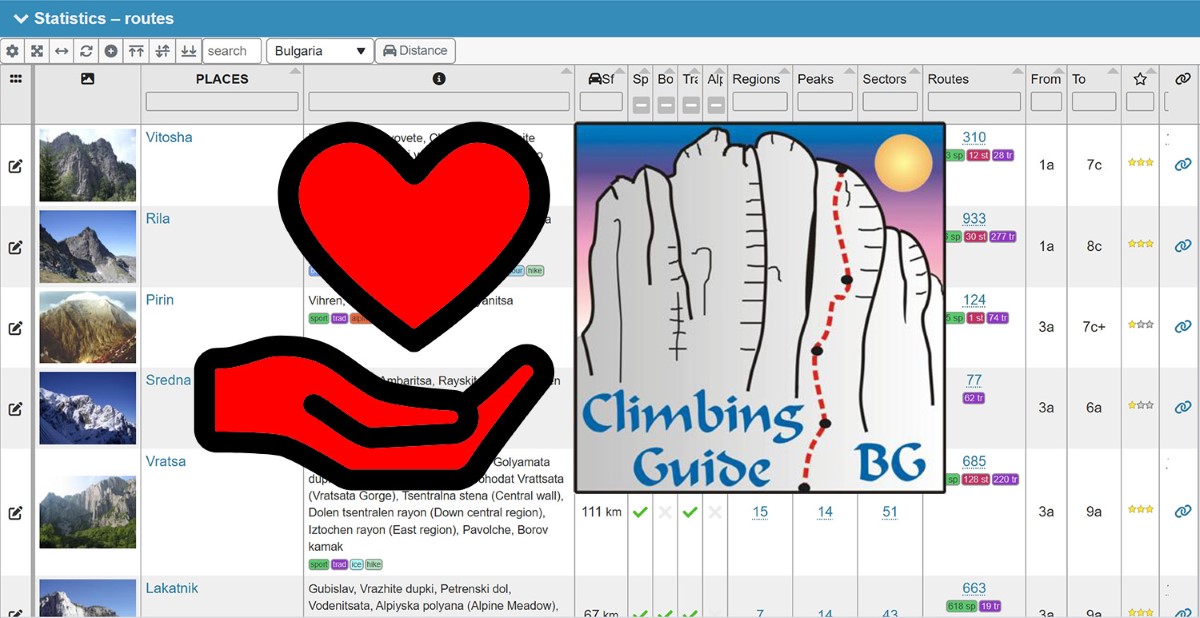This screenshot has width=1200, height=618.
Task: Toggle the Tra column filter checkbox
Action: click(691, 105)
